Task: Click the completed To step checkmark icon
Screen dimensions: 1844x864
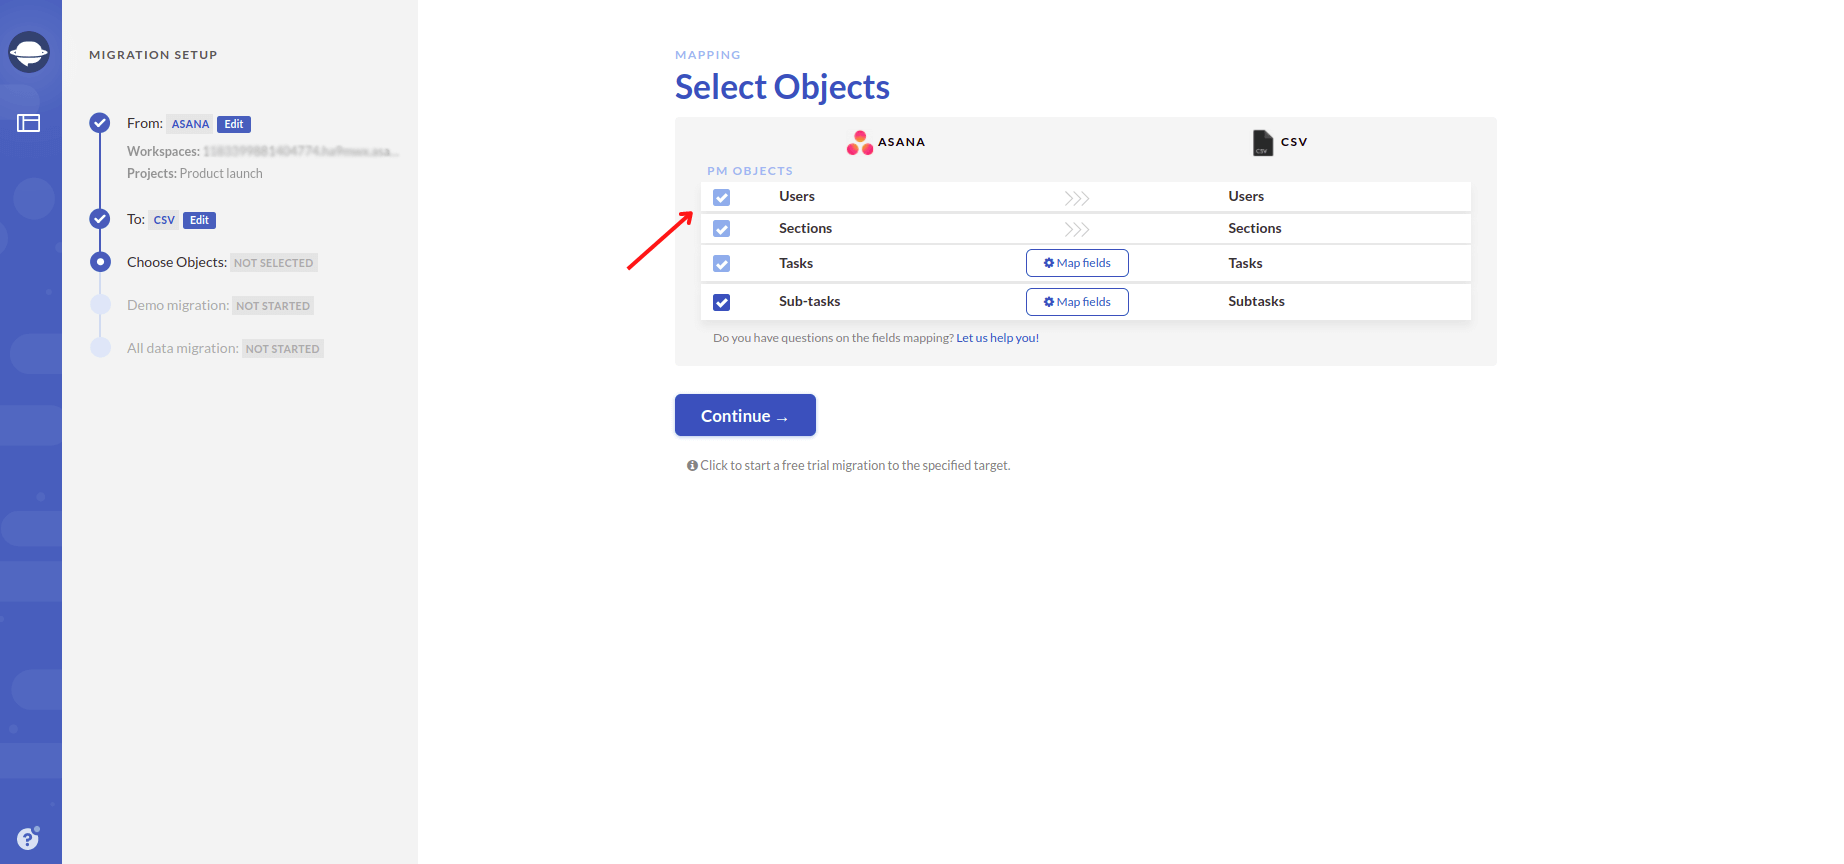Action: coord(100,219)
